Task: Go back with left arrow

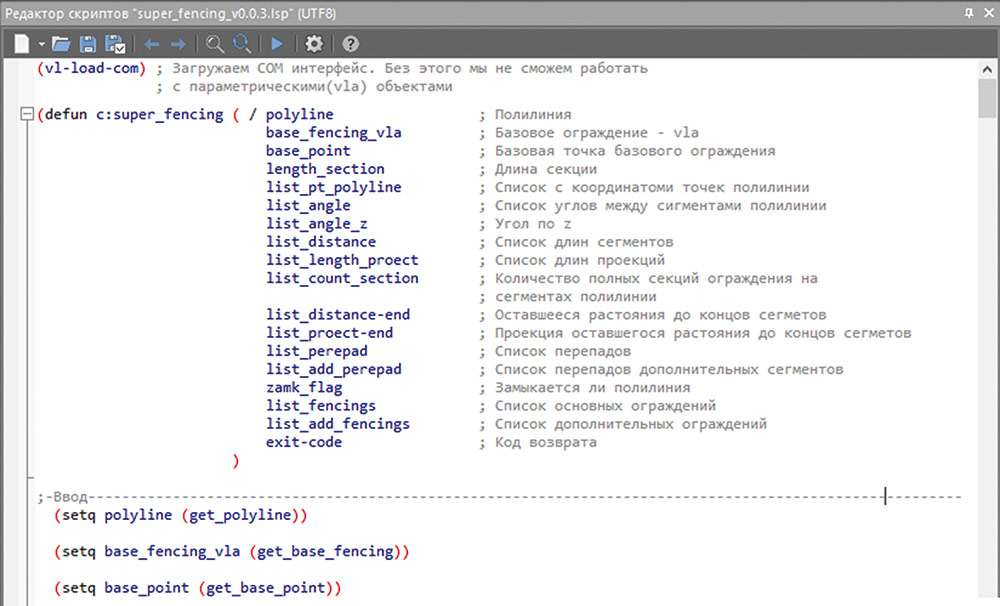Action: [x=151, y=44]
